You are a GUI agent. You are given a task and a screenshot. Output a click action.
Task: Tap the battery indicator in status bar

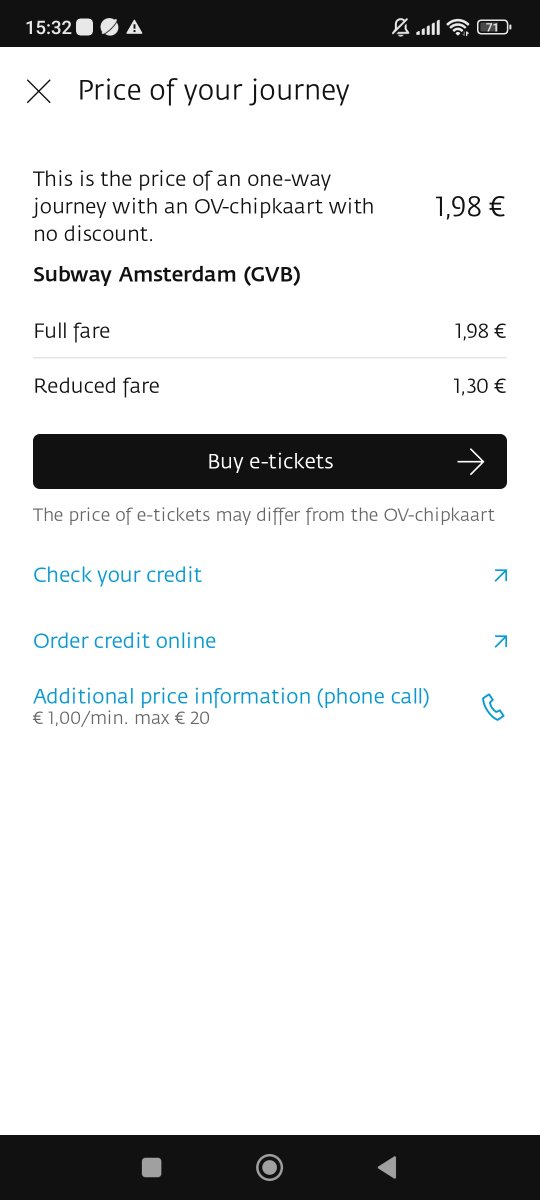[494, 27]
